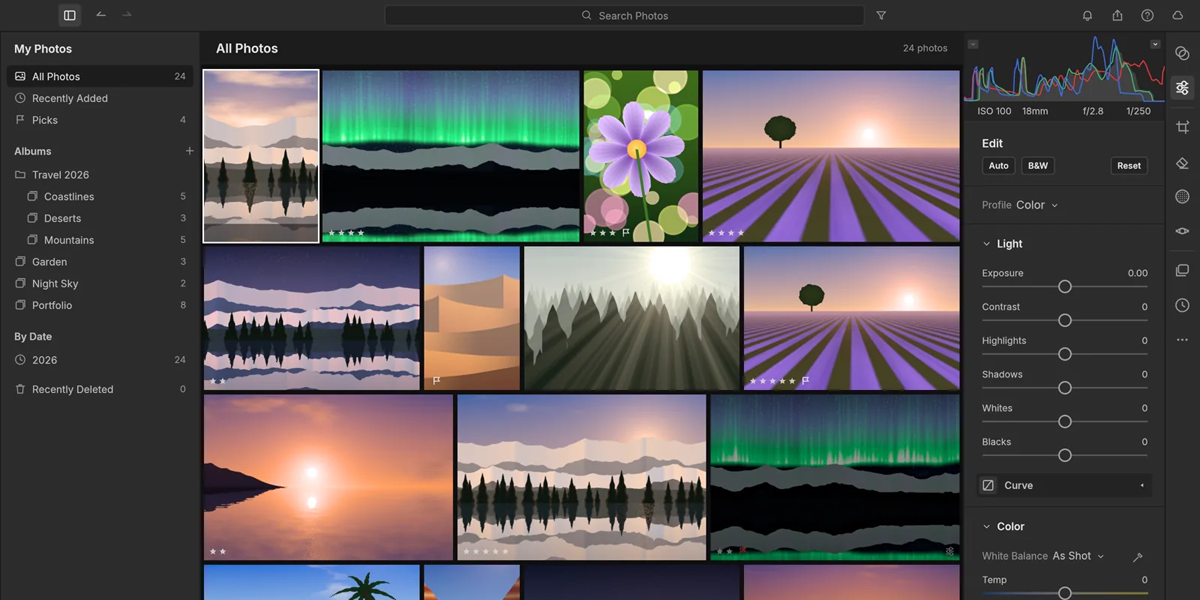Click the Reset button

[x=1129, y=166]
